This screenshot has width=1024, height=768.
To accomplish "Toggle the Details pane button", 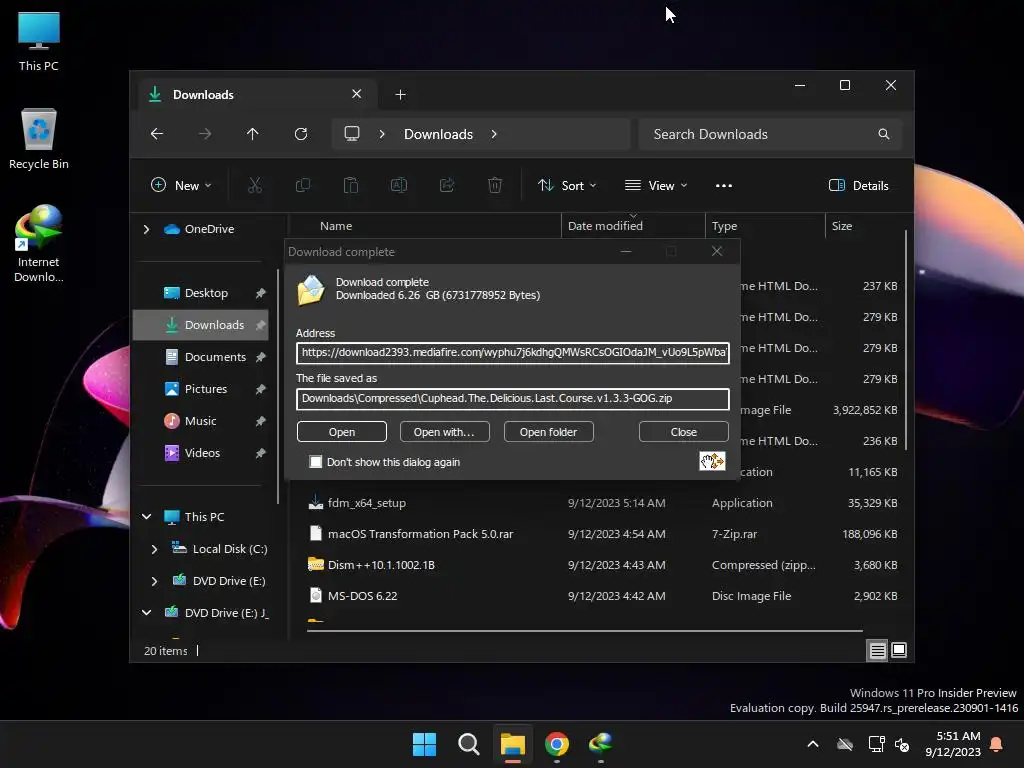I will pyautogui.click(x=859, y=185).
